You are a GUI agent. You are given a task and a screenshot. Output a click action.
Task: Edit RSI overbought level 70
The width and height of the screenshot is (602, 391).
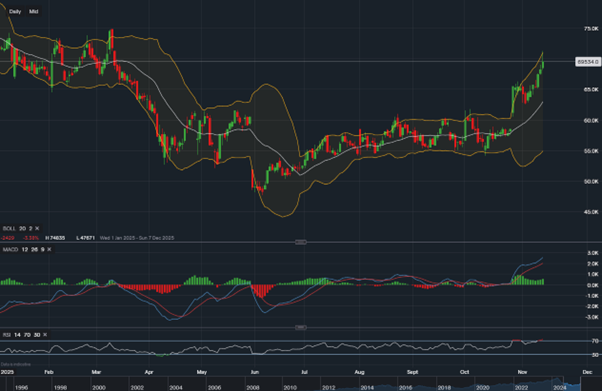27,335
